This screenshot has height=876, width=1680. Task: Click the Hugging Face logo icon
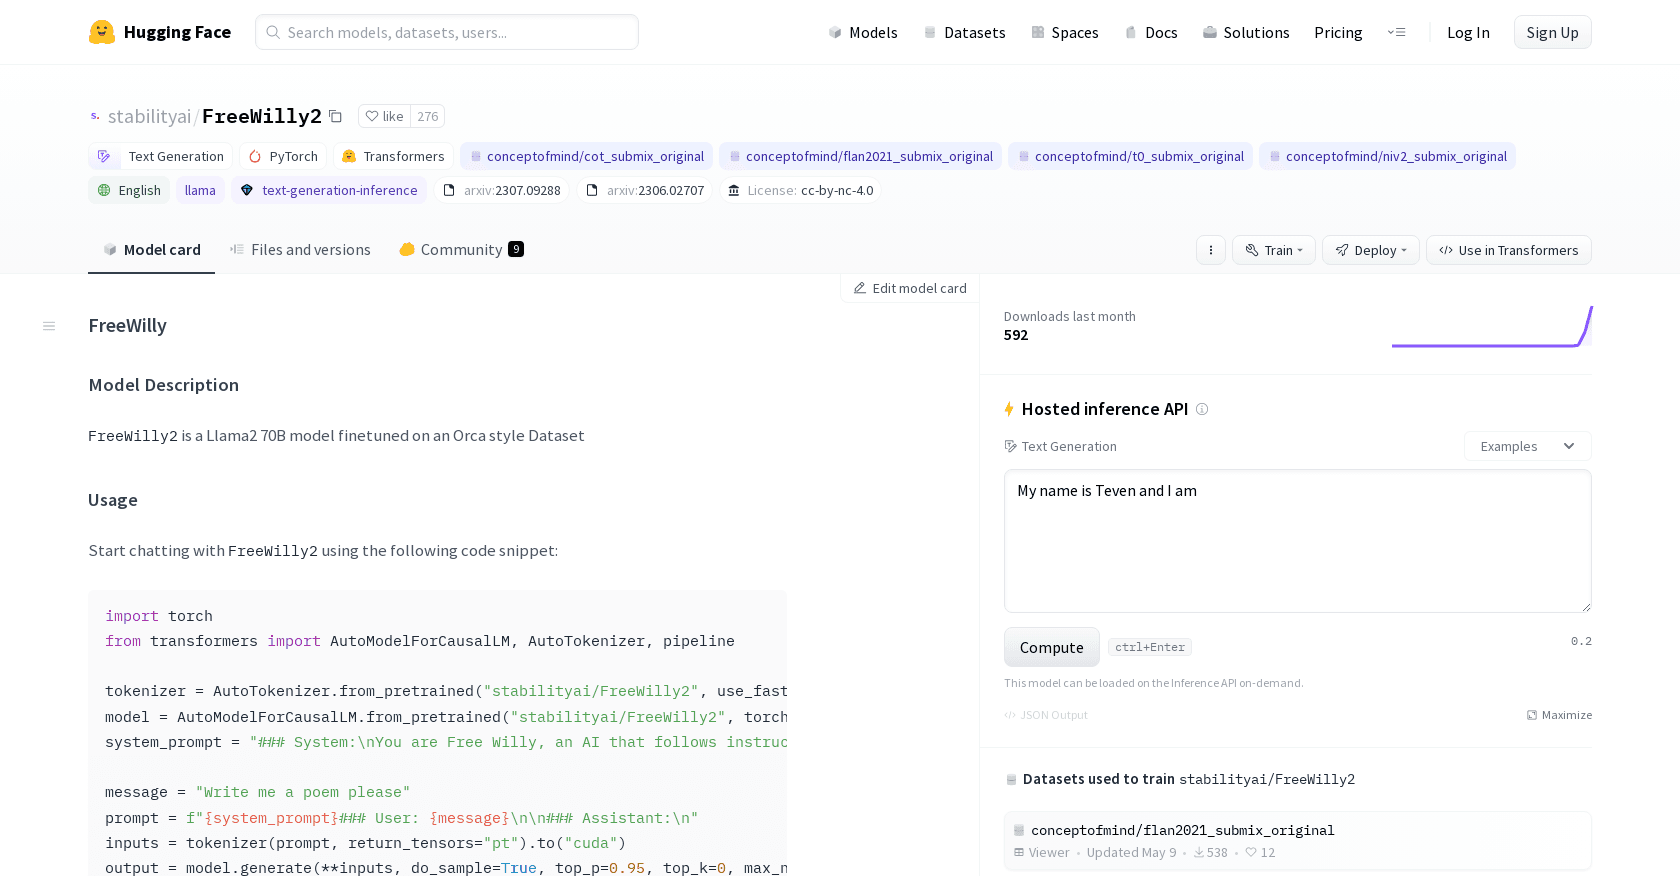click(101, 32)
